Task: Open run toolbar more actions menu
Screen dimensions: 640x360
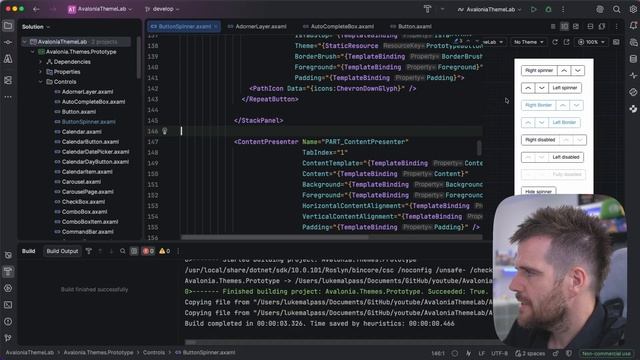Action: coord(563,9)
